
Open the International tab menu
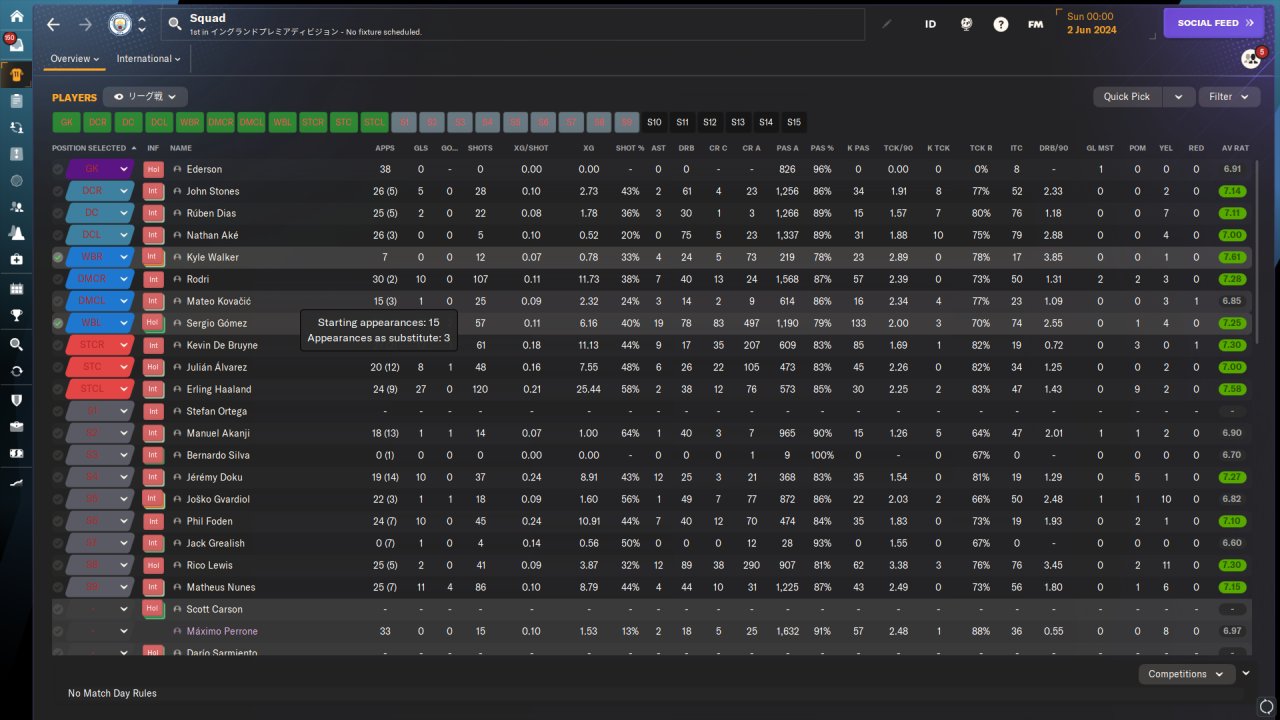click(148, 59)
